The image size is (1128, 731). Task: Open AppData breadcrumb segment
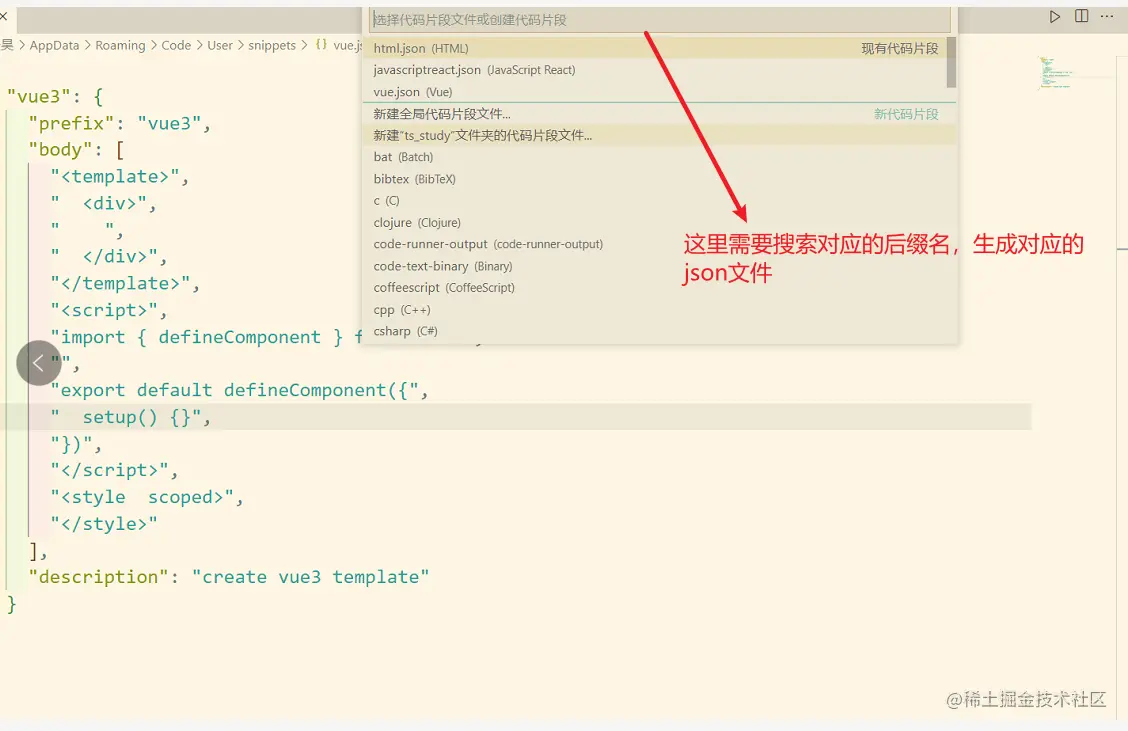point(55,45)
